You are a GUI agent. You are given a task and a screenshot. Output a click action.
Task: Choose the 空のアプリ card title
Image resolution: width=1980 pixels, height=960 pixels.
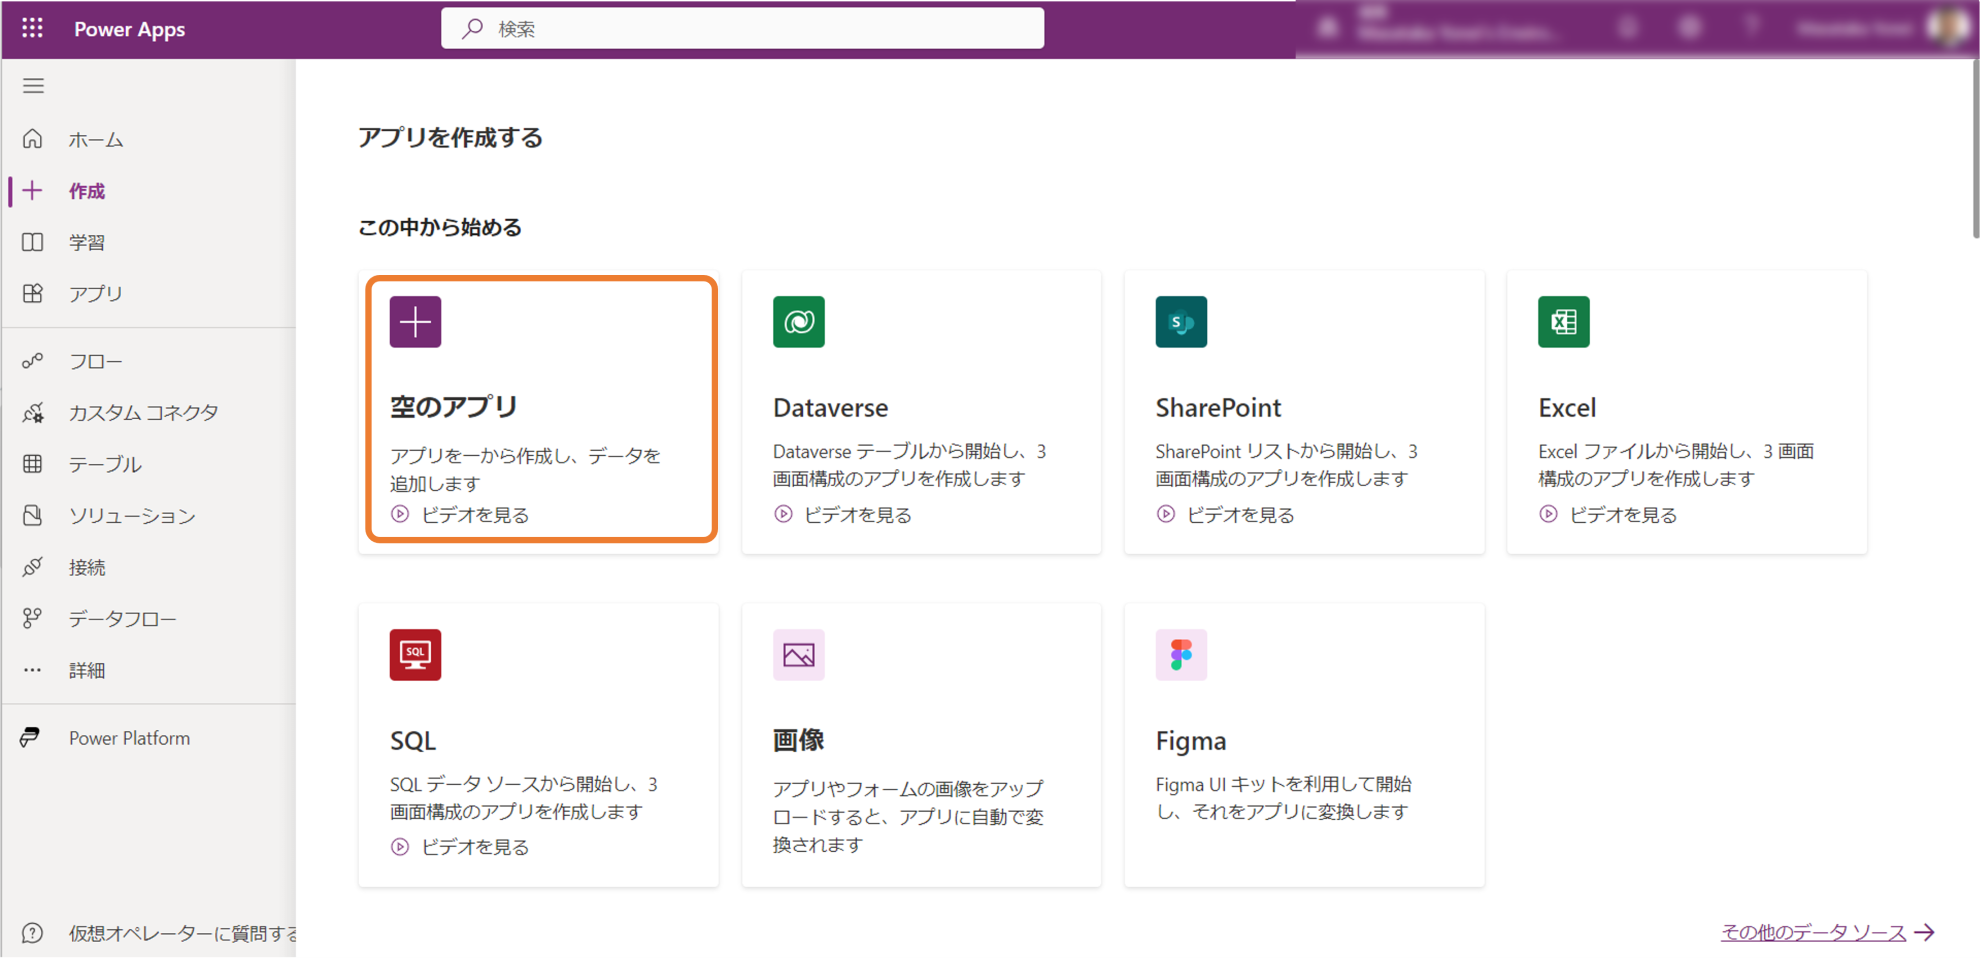[454, 406]
